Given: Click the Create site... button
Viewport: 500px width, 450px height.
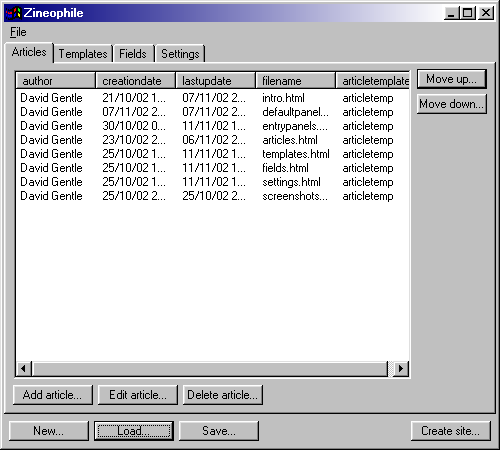Looking at the screenshot, I should pos(451,431).
